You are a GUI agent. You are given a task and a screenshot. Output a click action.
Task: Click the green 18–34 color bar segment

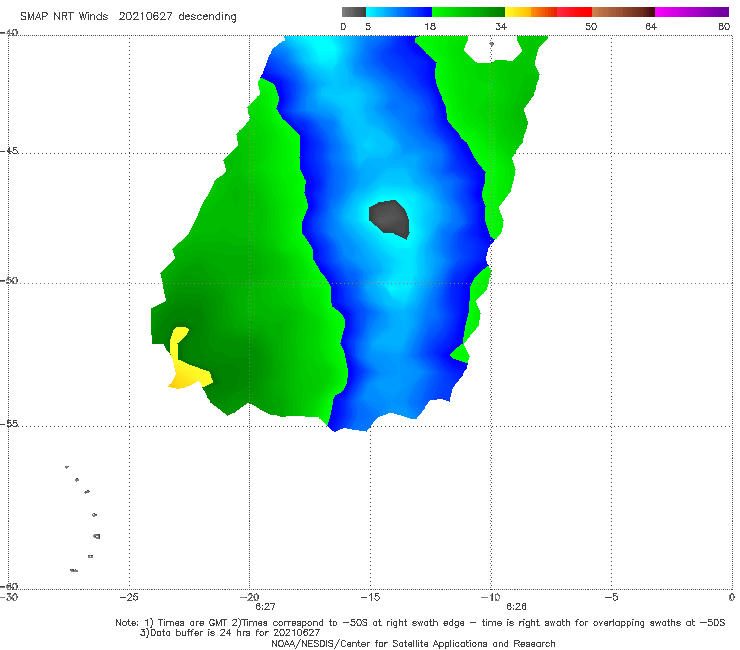[x=468, y=12]
